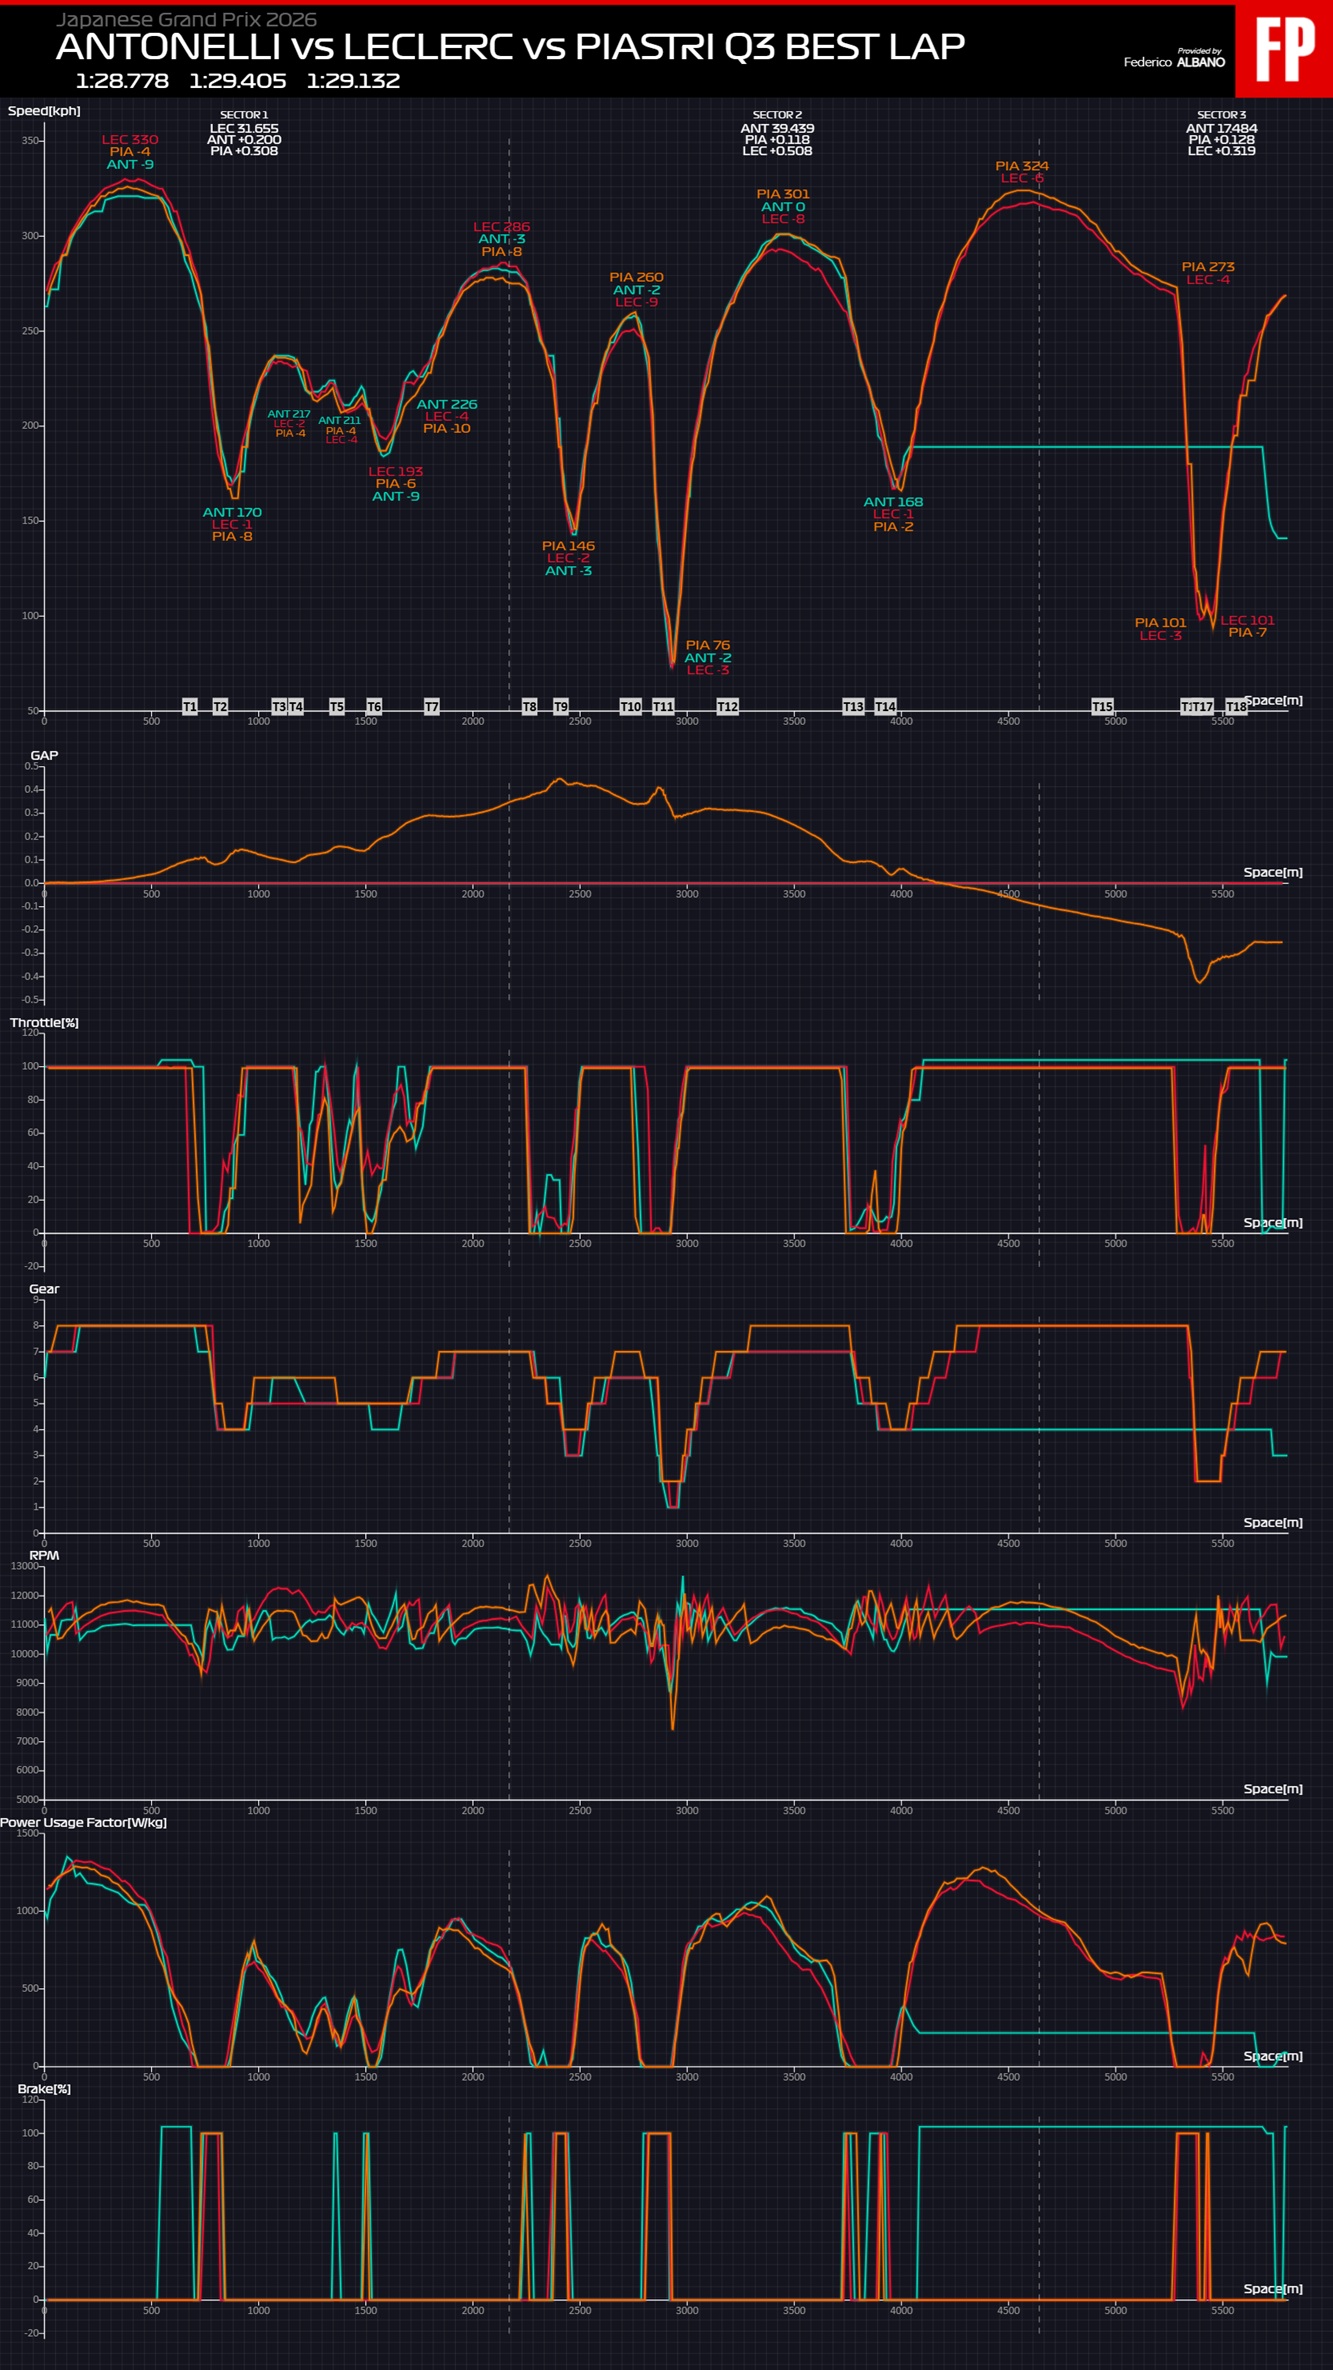The image size is (1333, 2370).
Task: Click the SECTOR 3 heading
Action: click(x=1221, y=115)
